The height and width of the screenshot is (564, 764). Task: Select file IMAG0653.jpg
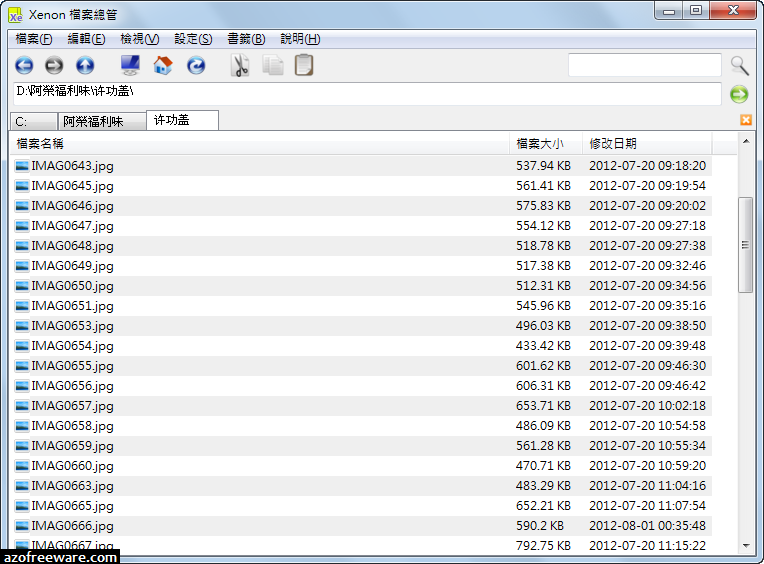(73, 326)
